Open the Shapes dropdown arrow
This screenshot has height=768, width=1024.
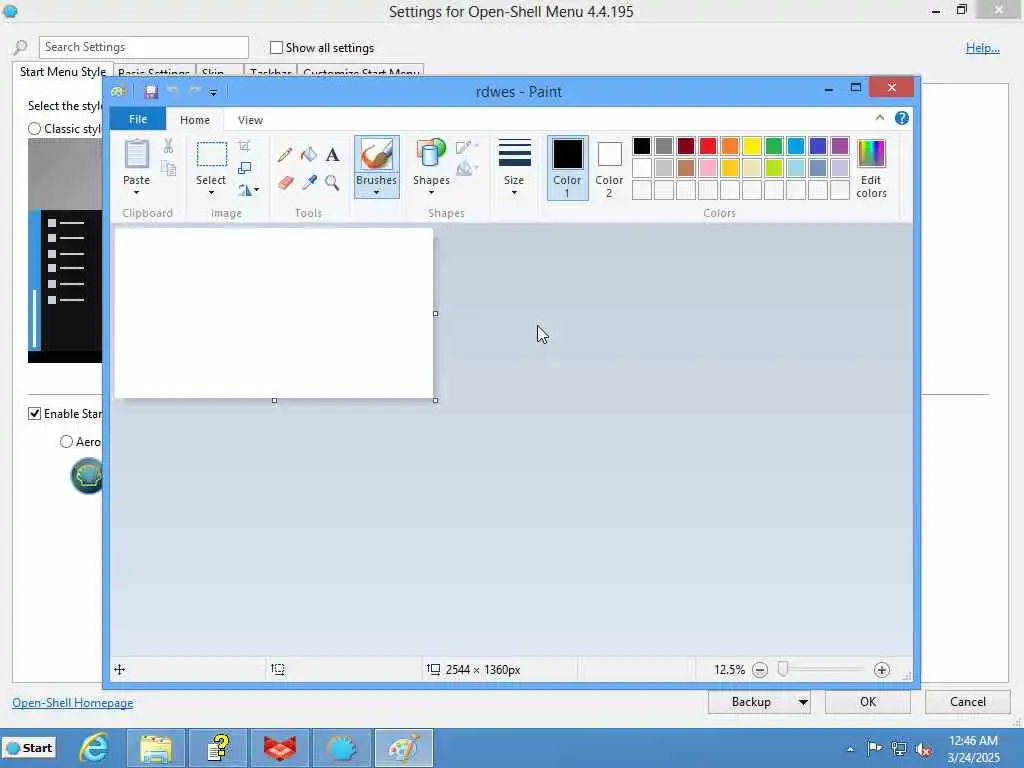[x=431, y=193]
